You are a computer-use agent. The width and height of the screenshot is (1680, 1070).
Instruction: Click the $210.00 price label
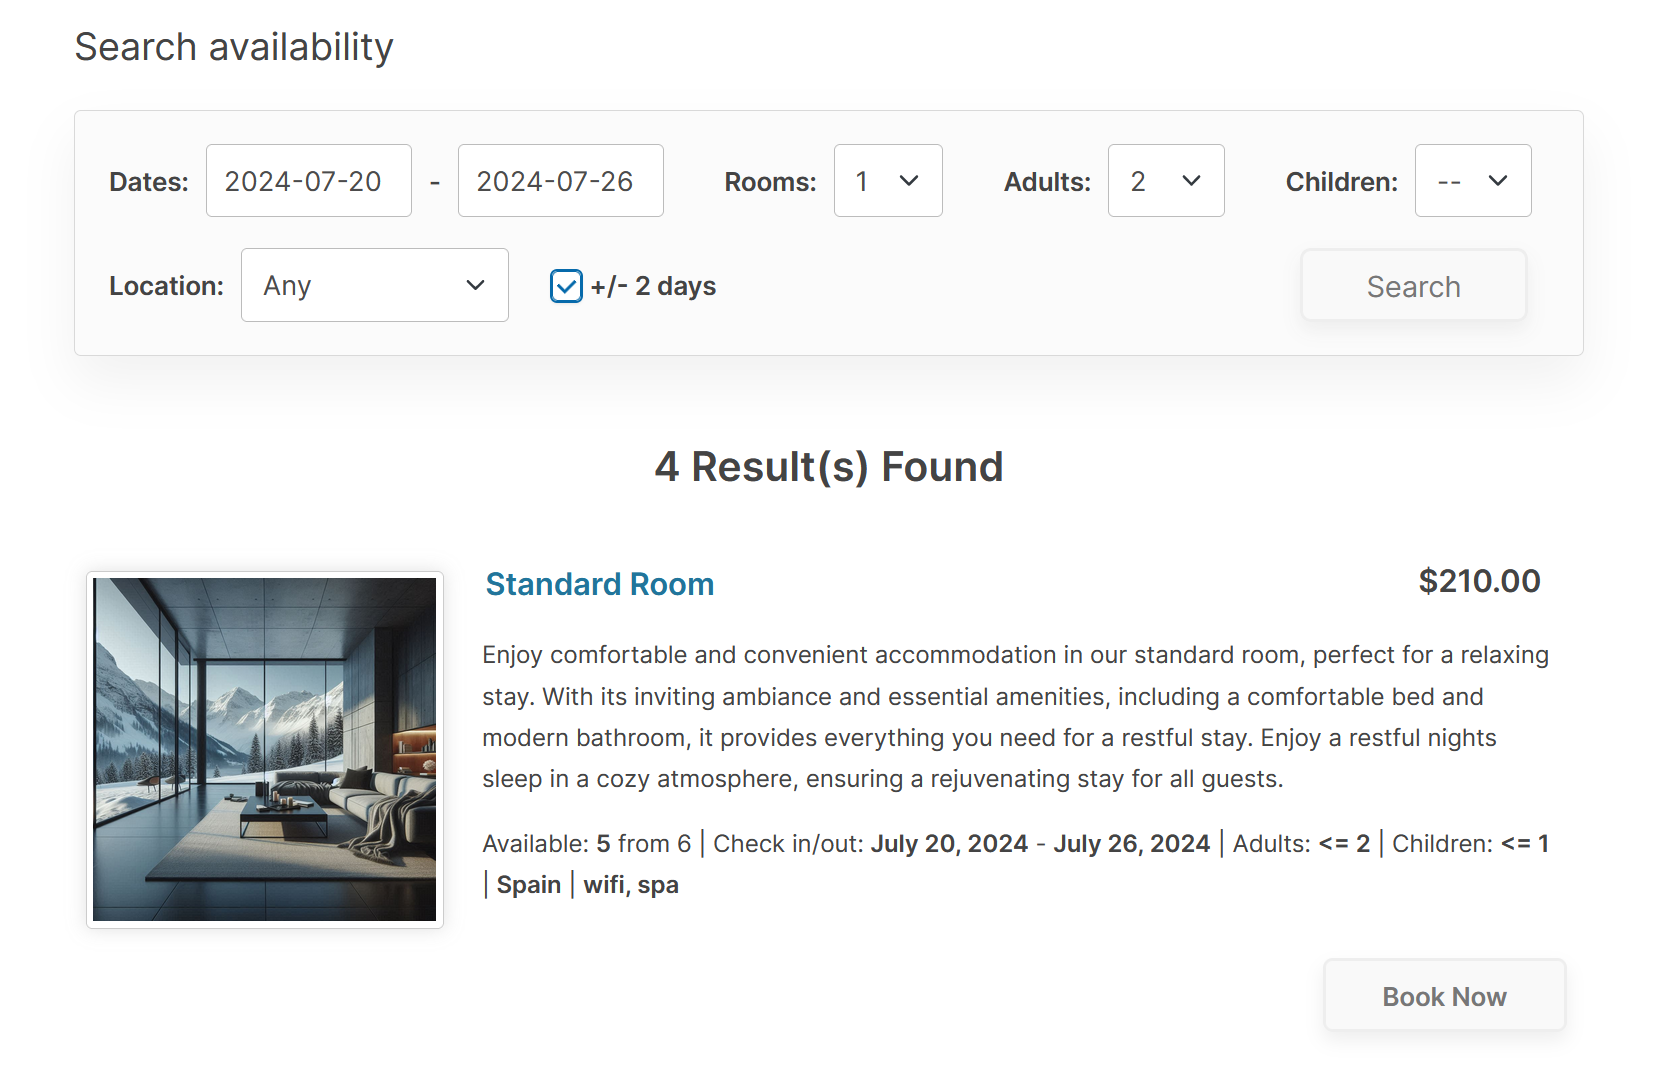(x=1479, y=581)
